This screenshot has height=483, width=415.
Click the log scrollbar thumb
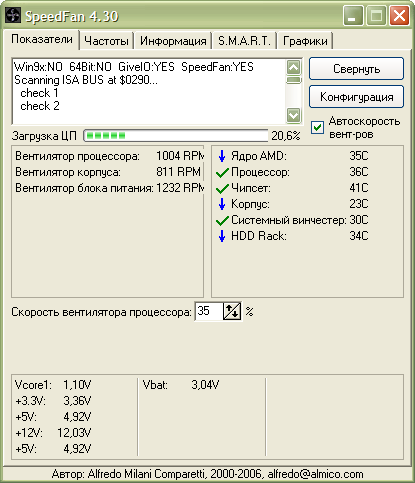(294, 80)
